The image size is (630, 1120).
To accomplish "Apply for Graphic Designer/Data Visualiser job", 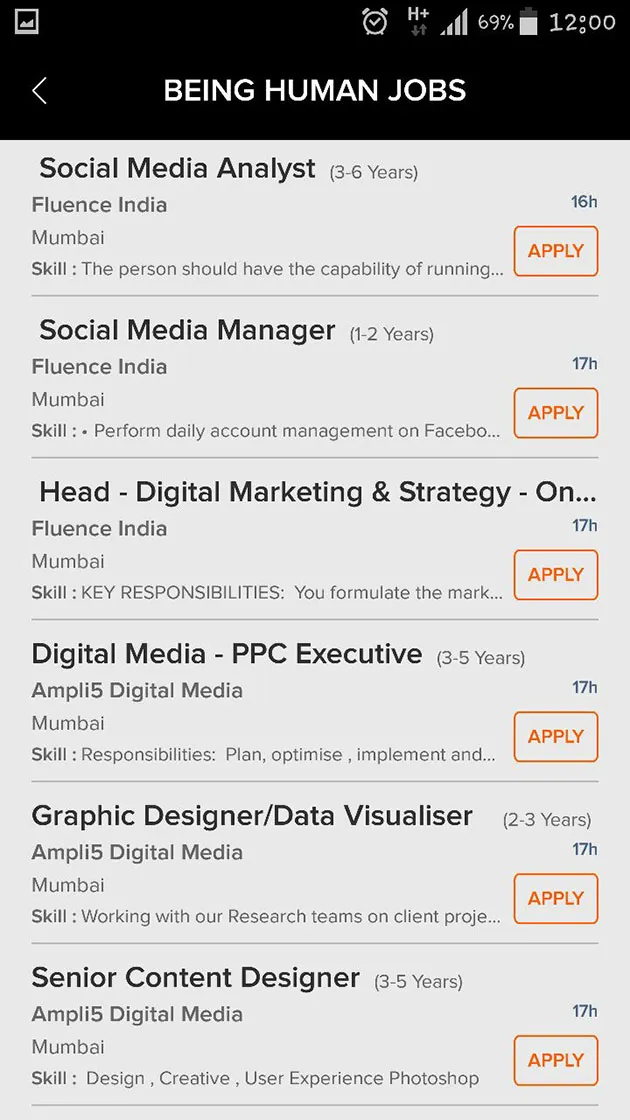I will coord(556,899).
